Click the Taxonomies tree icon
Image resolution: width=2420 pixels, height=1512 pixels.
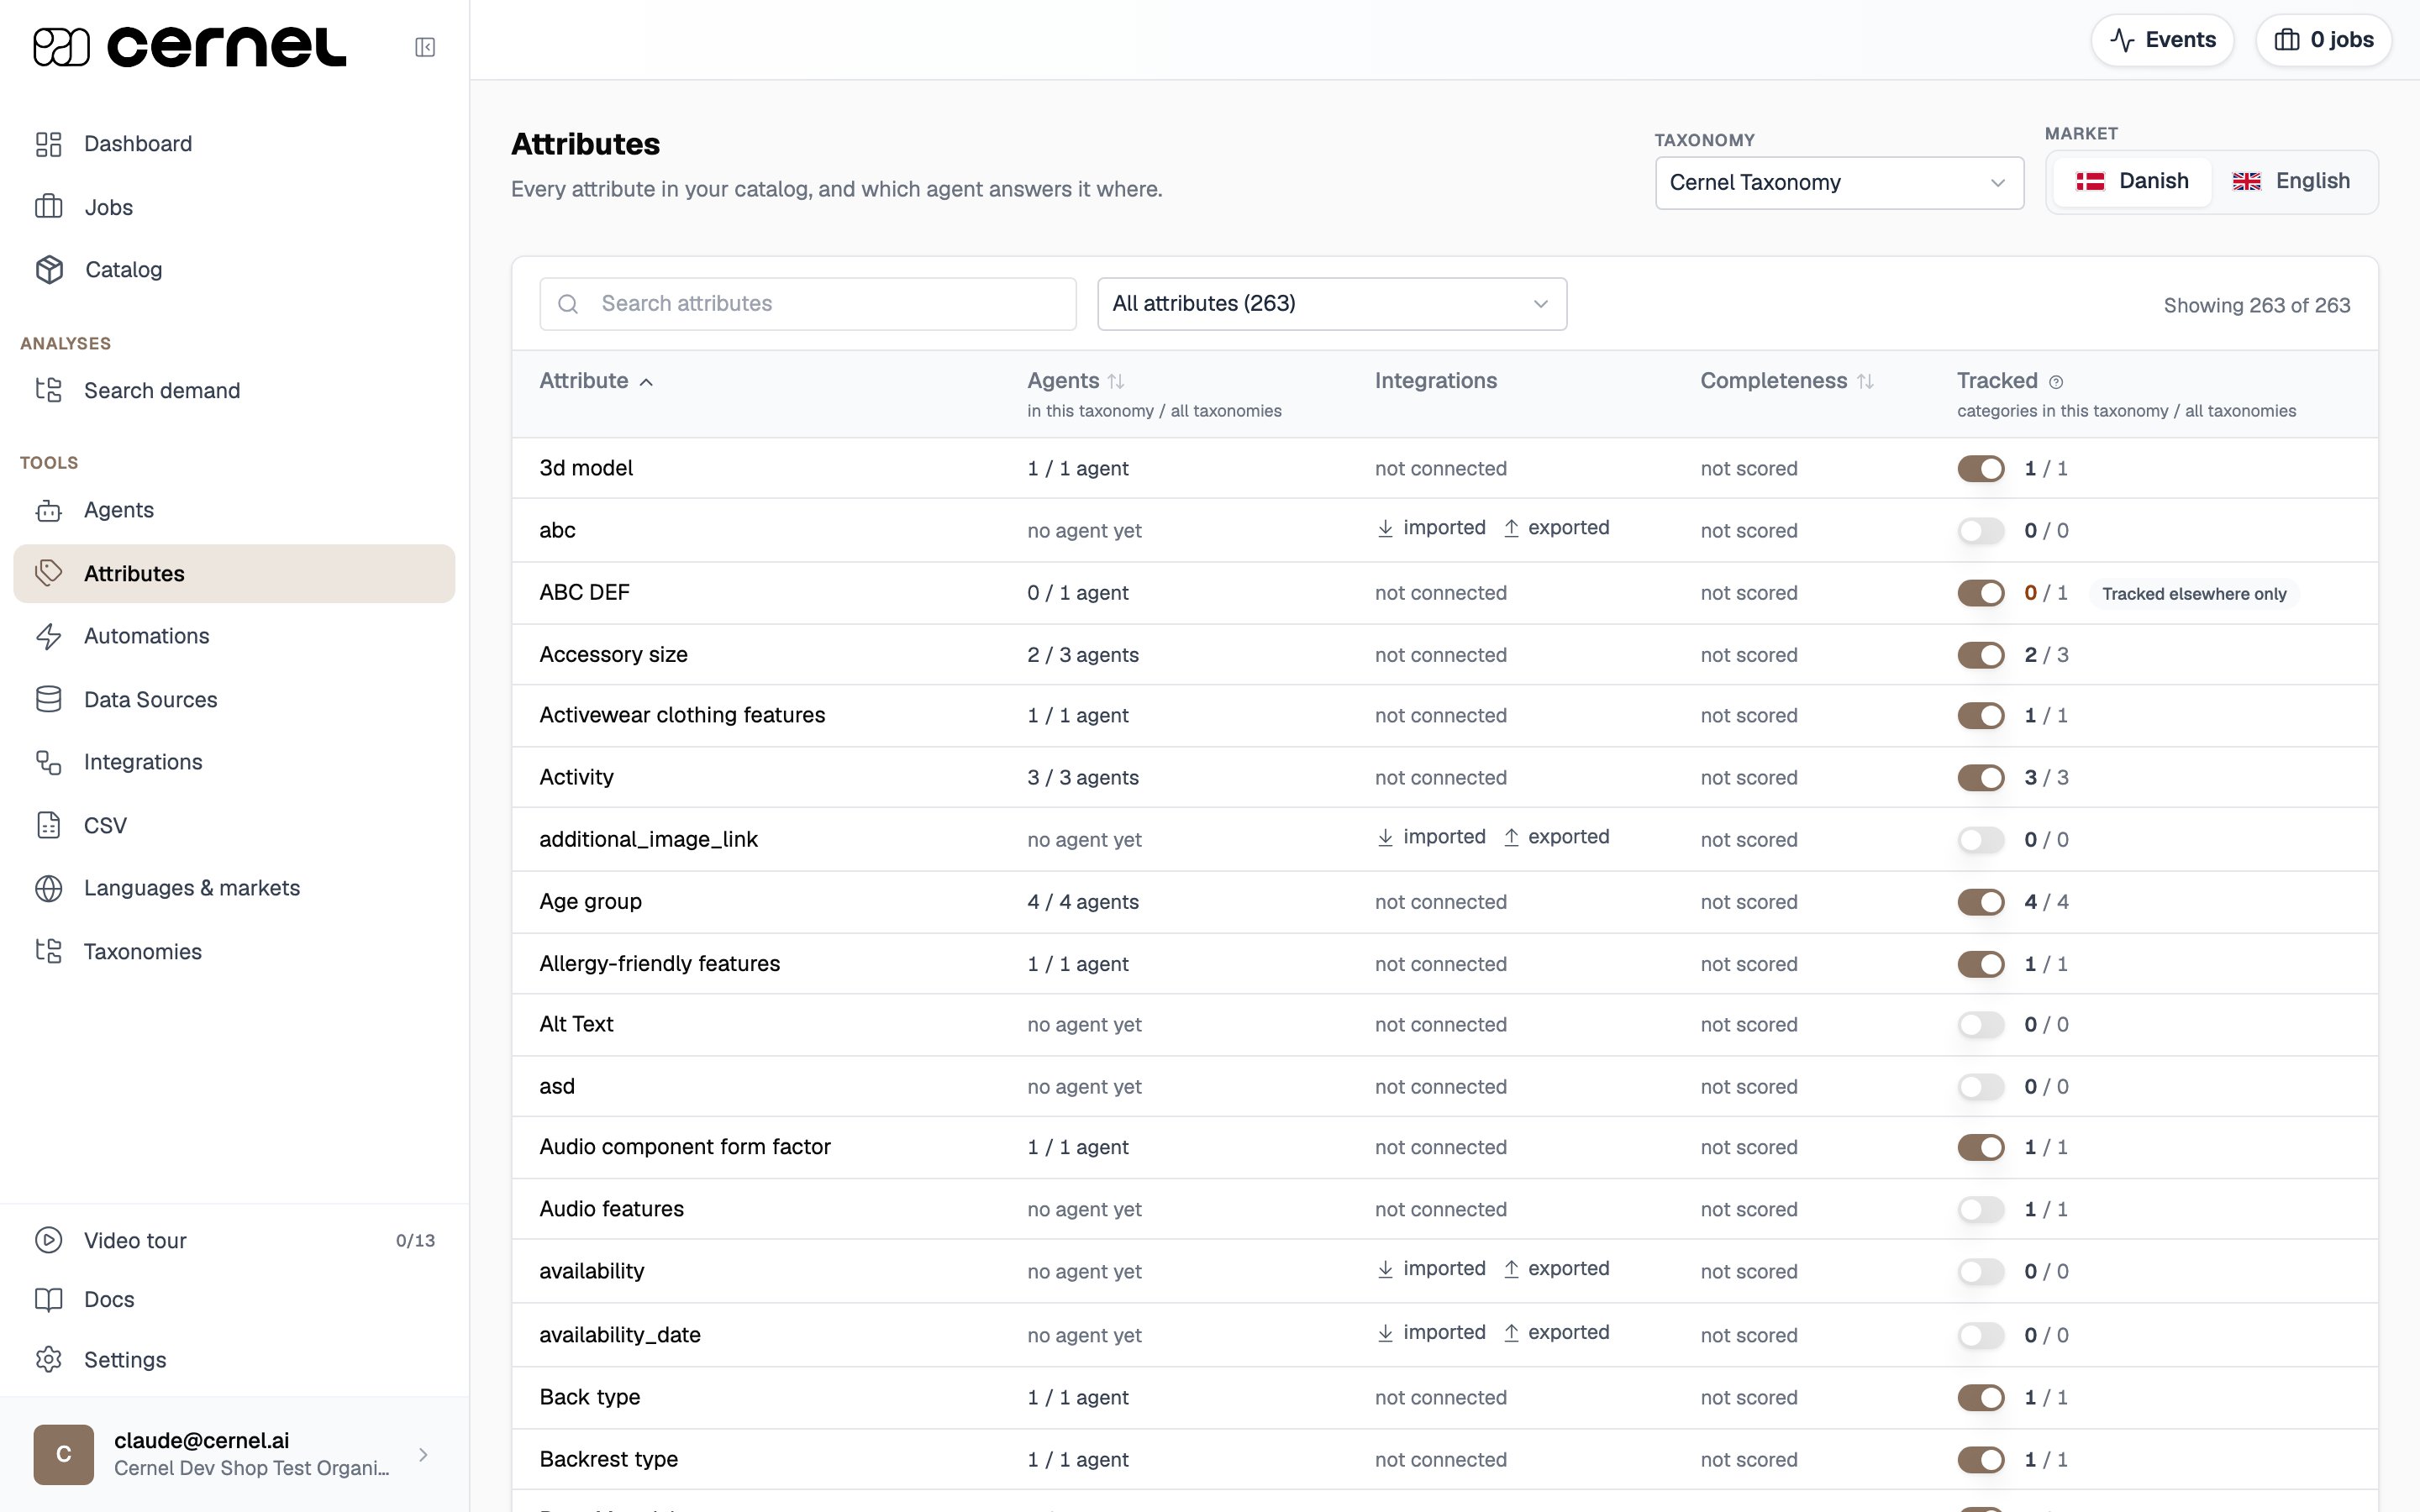point(49,951)
